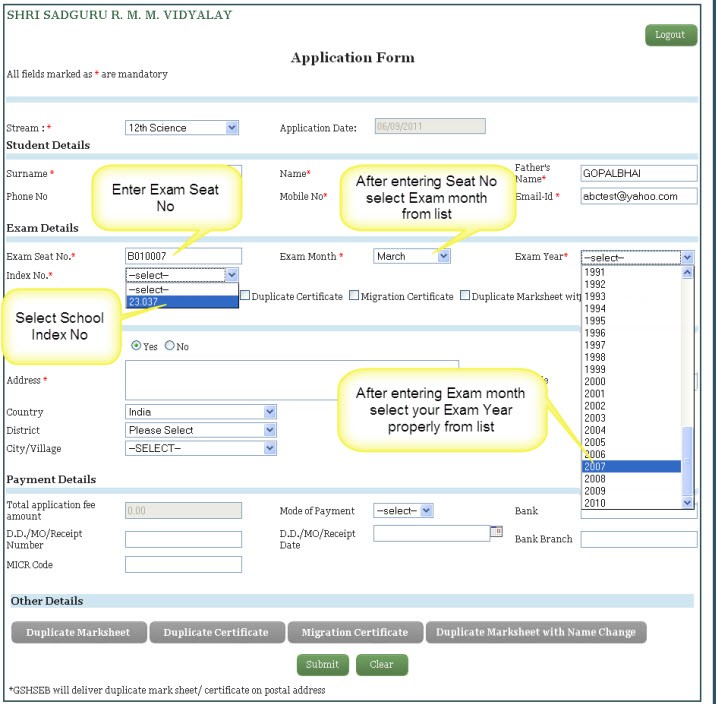Pick index number 23.037 from the list
This screenshot has width=716, height=704.
(x=180, y=302)
